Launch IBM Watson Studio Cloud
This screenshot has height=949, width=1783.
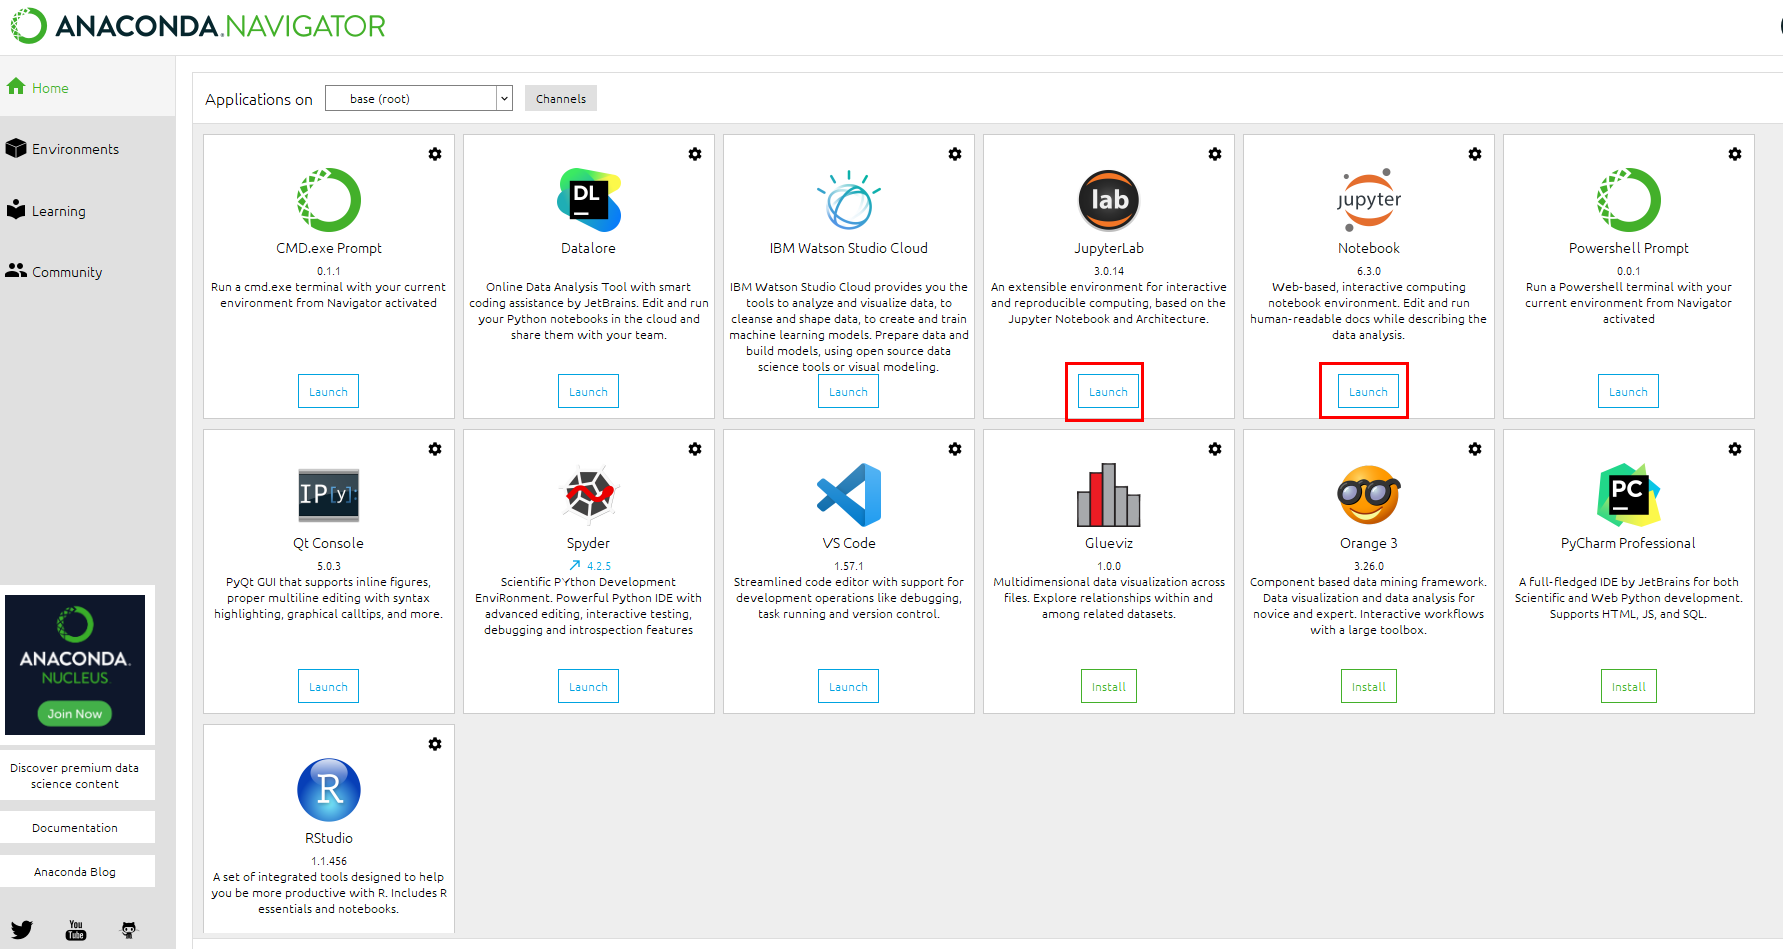pos(849,391)
